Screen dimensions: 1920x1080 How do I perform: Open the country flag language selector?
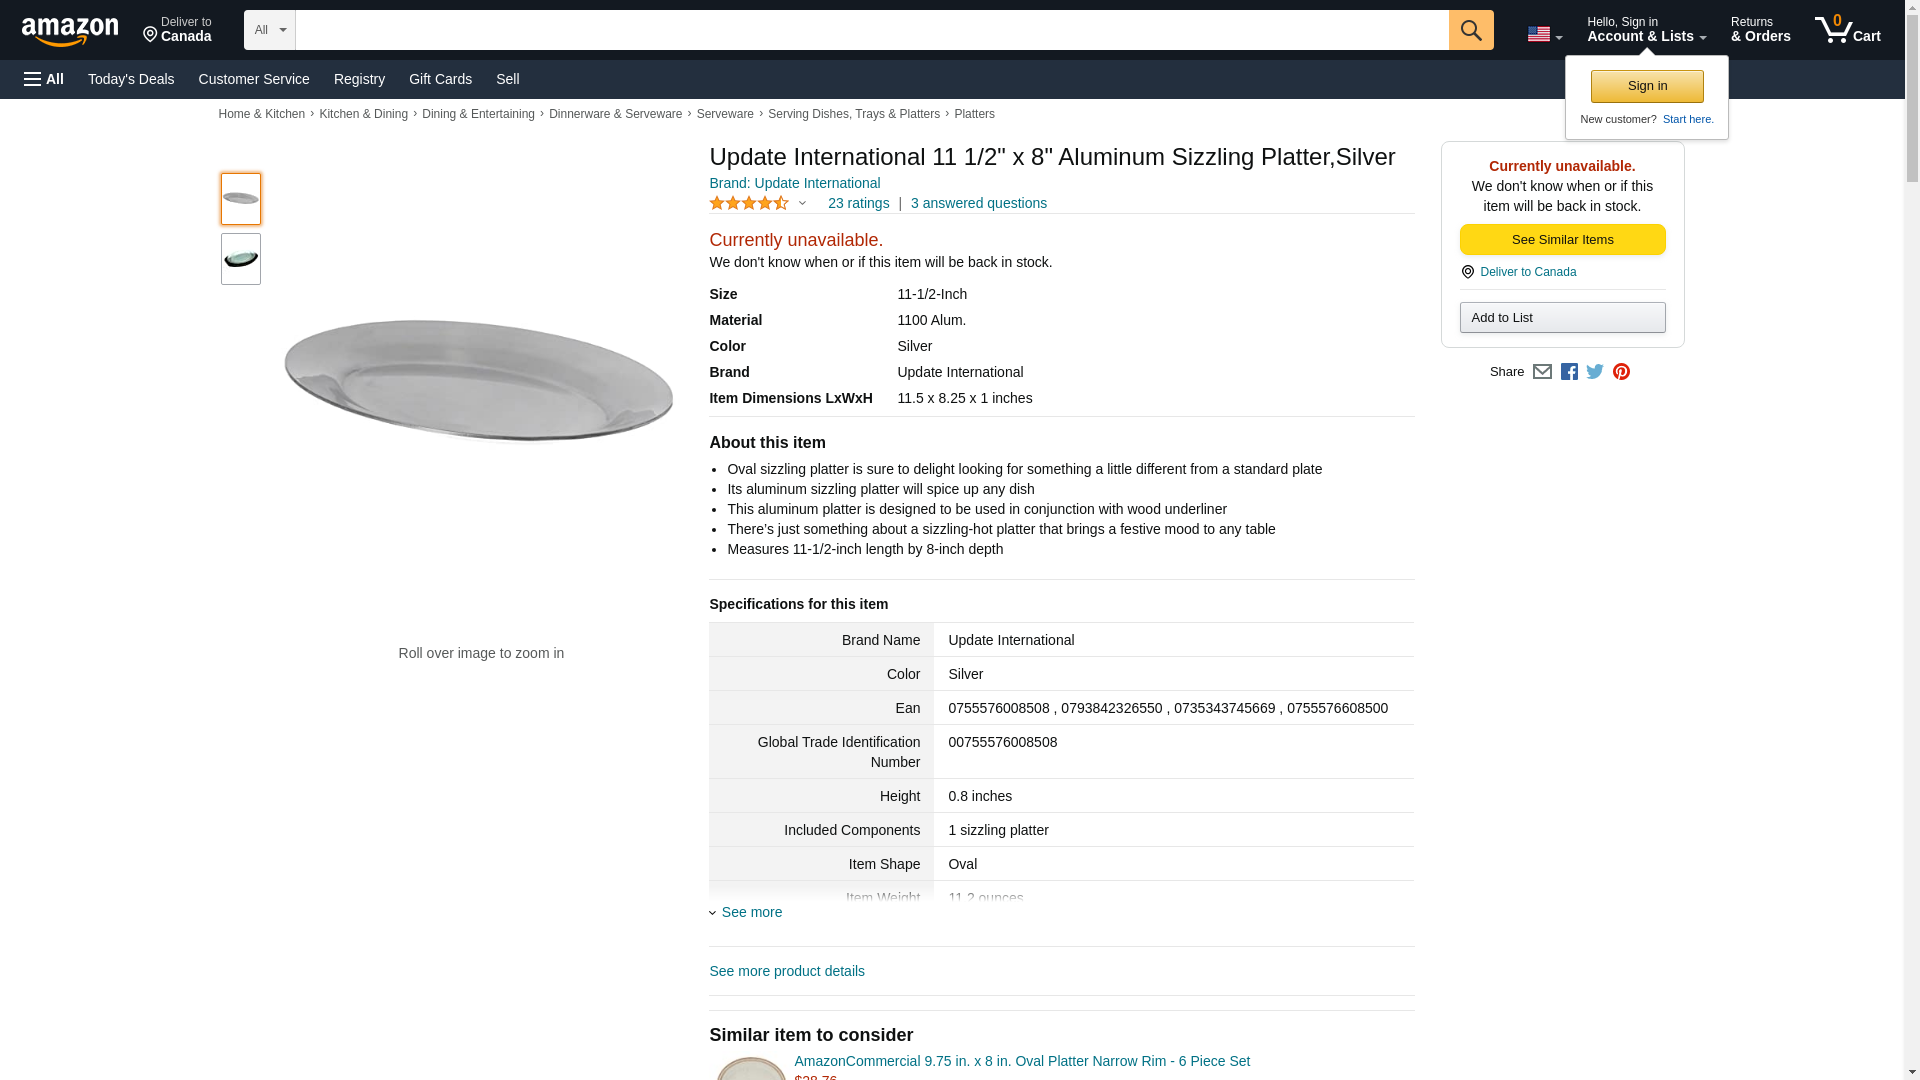pyautogui.click(x=1544, y=34)
